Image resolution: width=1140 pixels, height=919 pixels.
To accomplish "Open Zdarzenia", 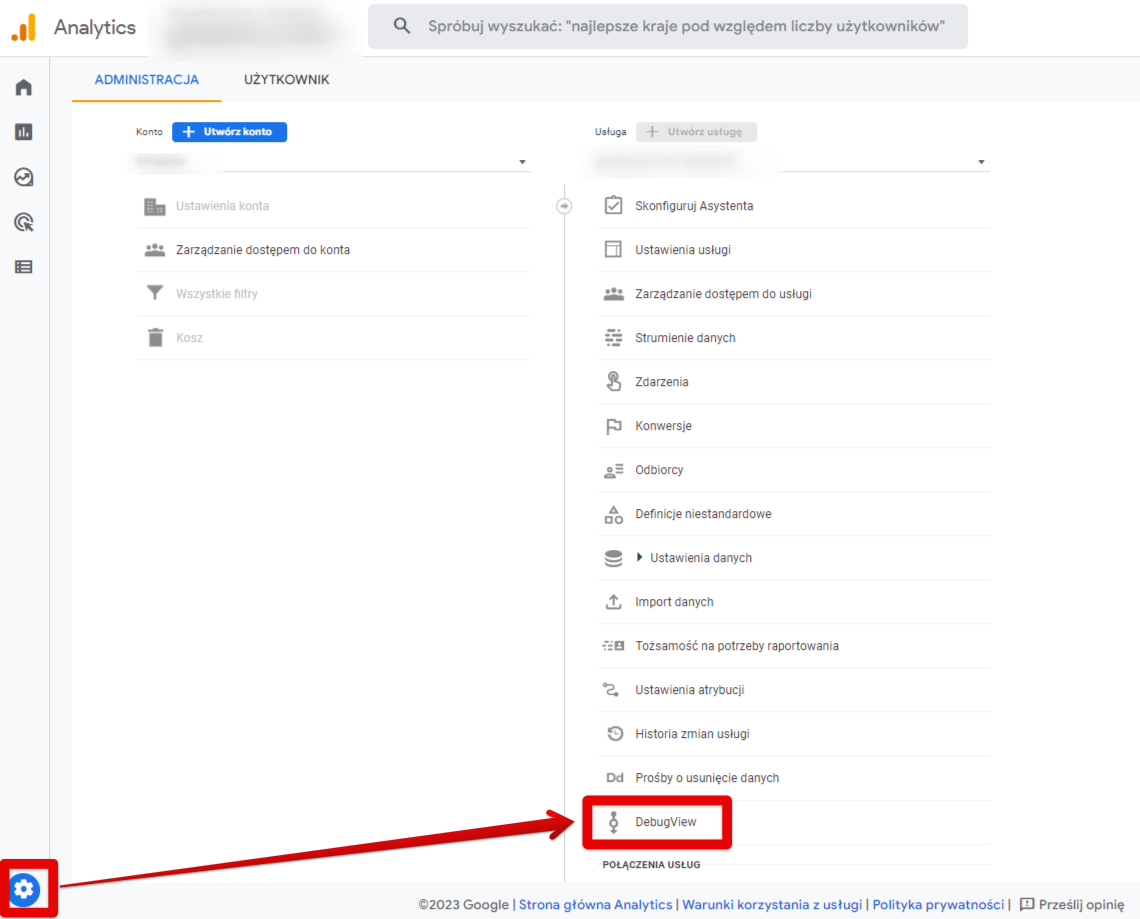I will [793, 382].
